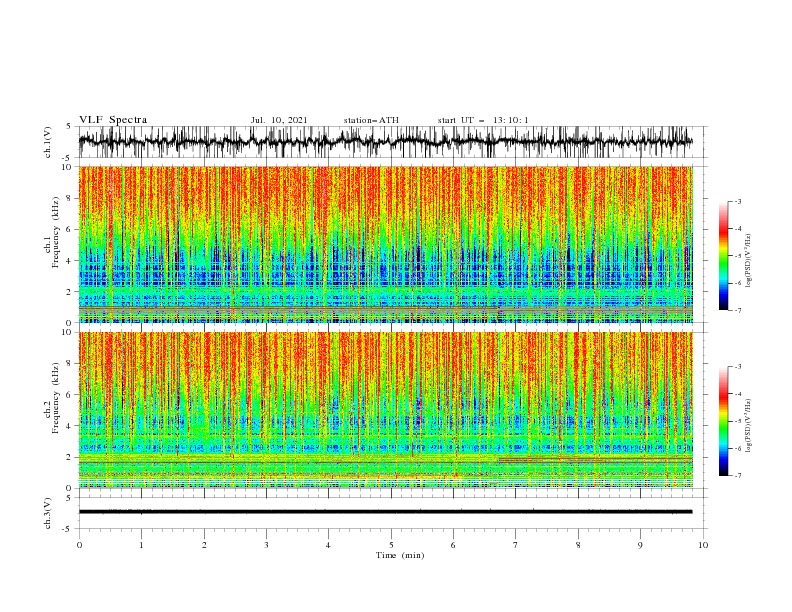Click the "ch.3(V)" axis label
The width and height of the screenshot is (792, 612).
(x=48, y=513)
